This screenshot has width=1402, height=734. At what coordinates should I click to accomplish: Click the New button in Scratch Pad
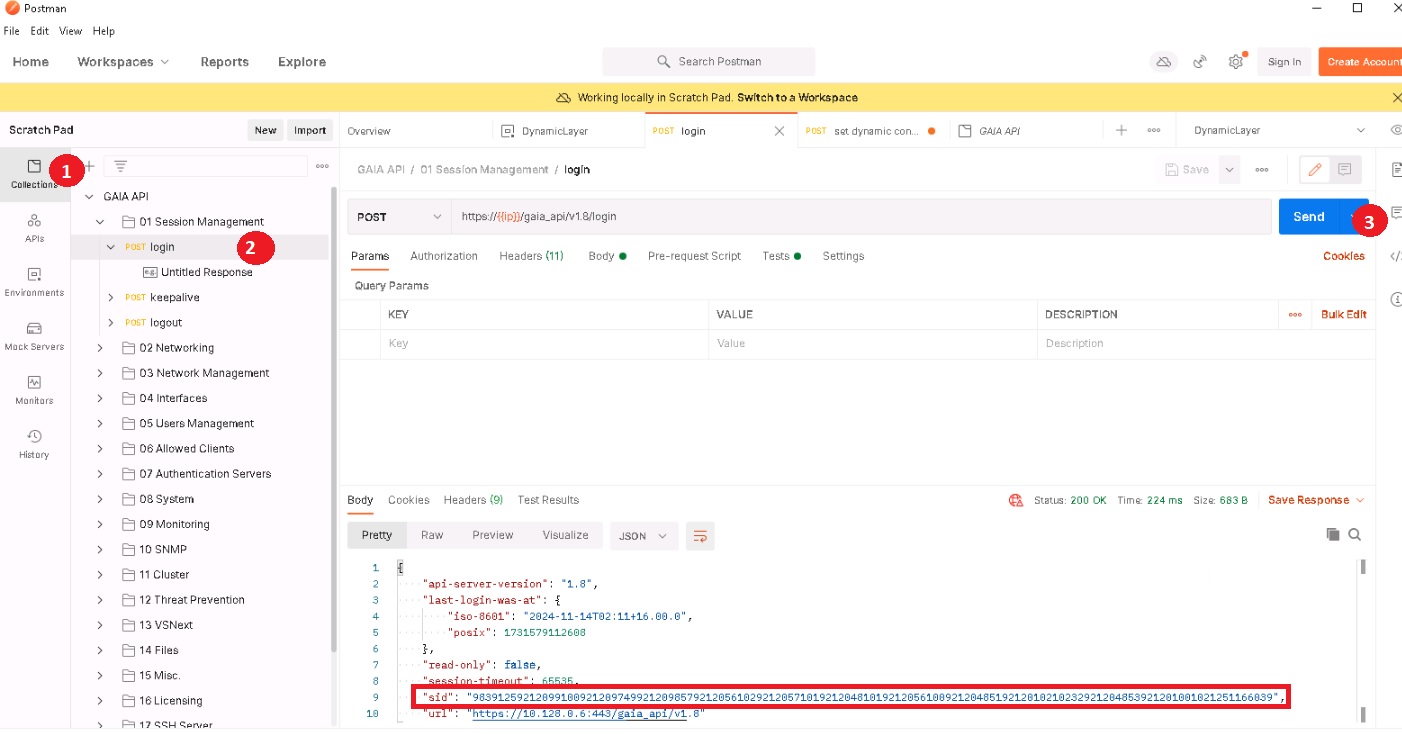pos(265,130)
